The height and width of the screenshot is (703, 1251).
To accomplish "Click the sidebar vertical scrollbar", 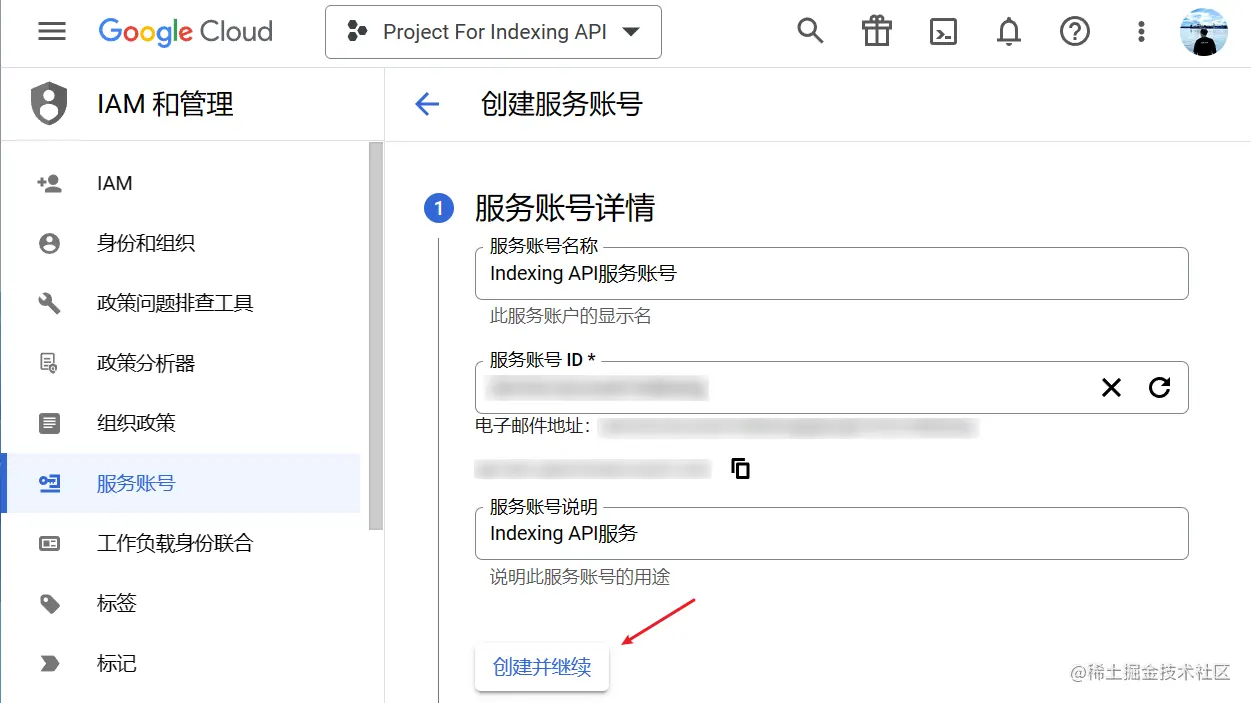I will point(376,335).
